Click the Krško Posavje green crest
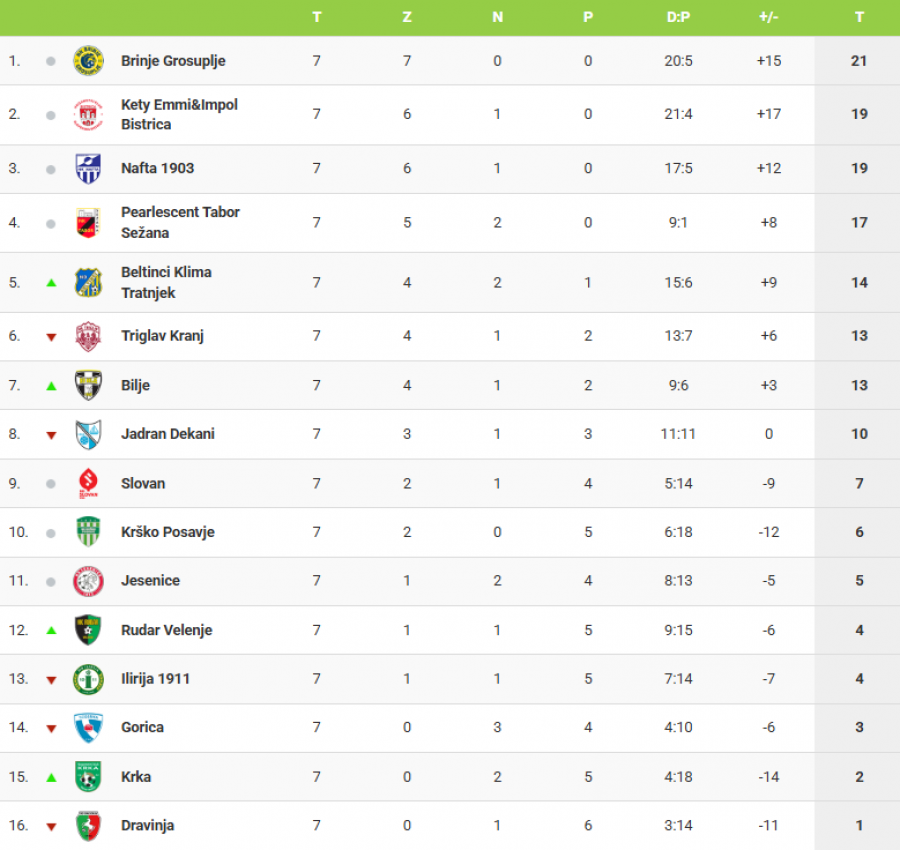The height and width of the screenshot is (850, 900). pyautogui.click(x=88, y=532)
